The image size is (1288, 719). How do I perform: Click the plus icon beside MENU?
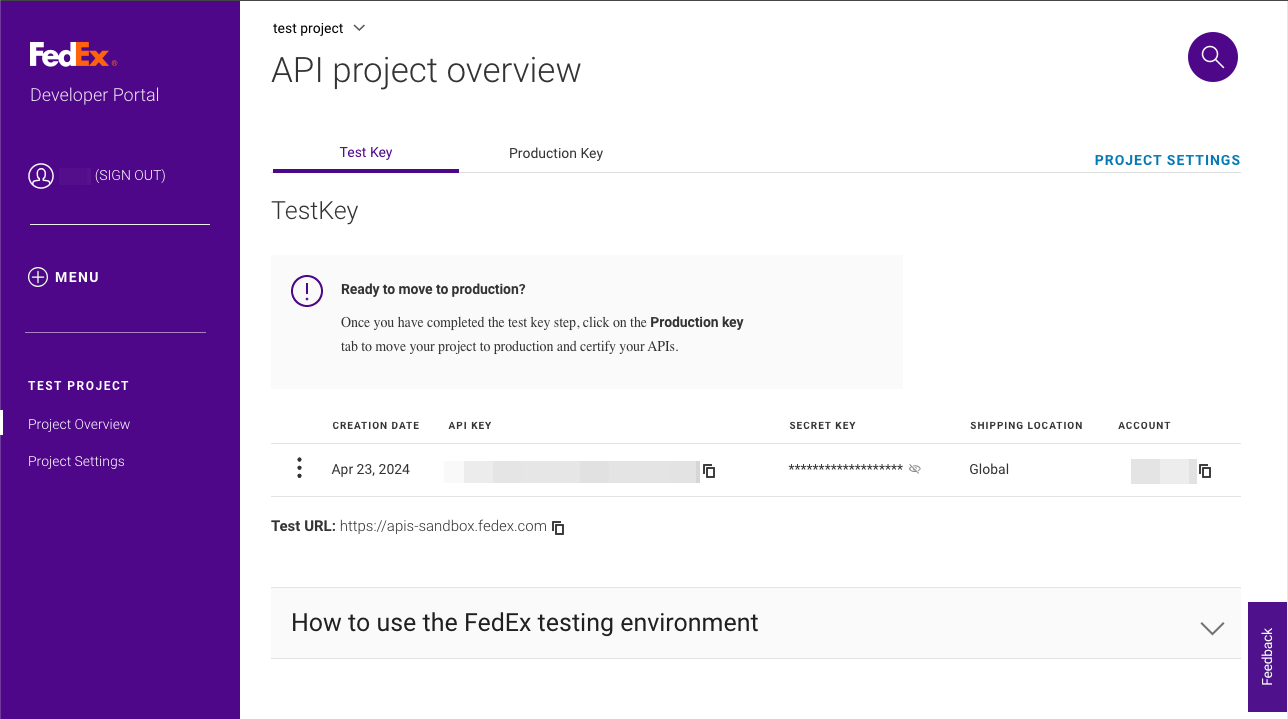point(38,277)
